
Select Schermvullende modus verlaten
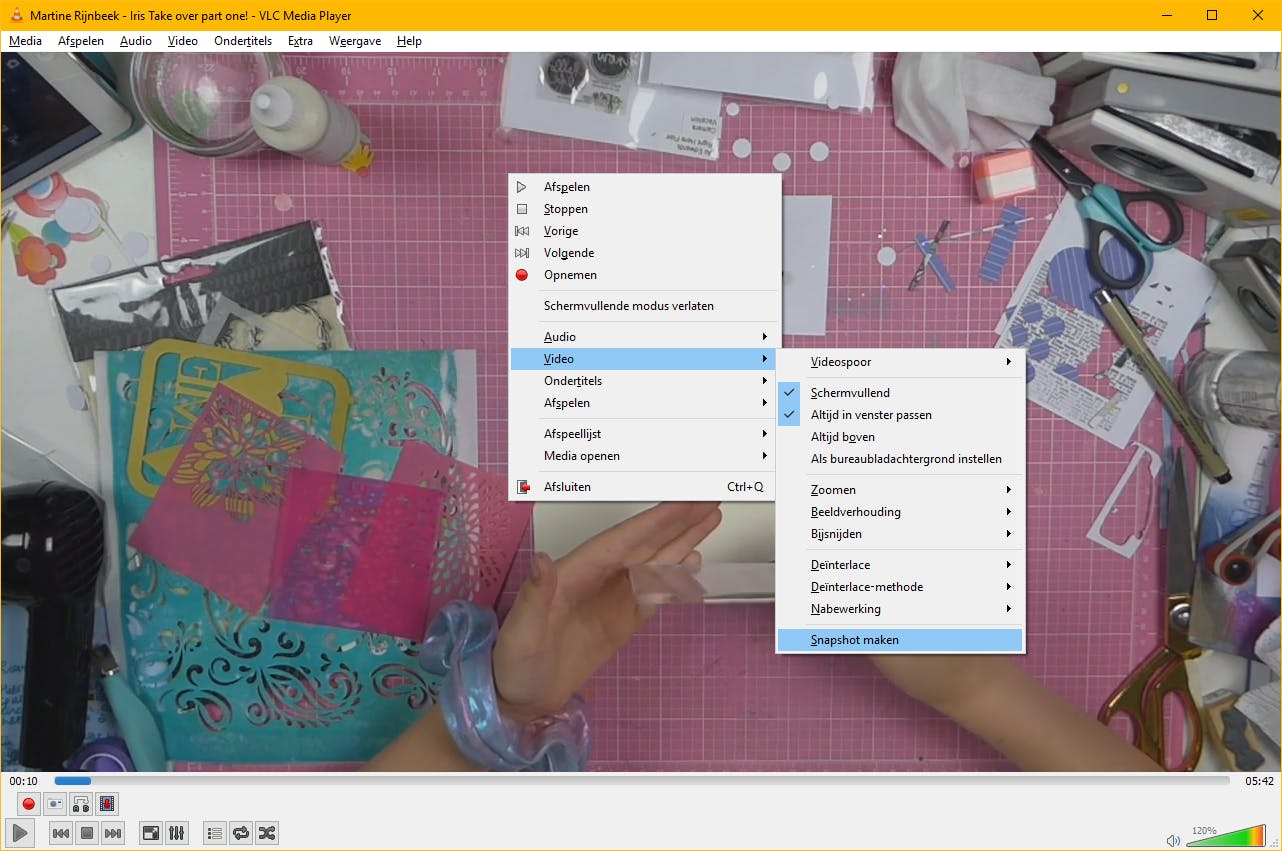coord(645,306)
